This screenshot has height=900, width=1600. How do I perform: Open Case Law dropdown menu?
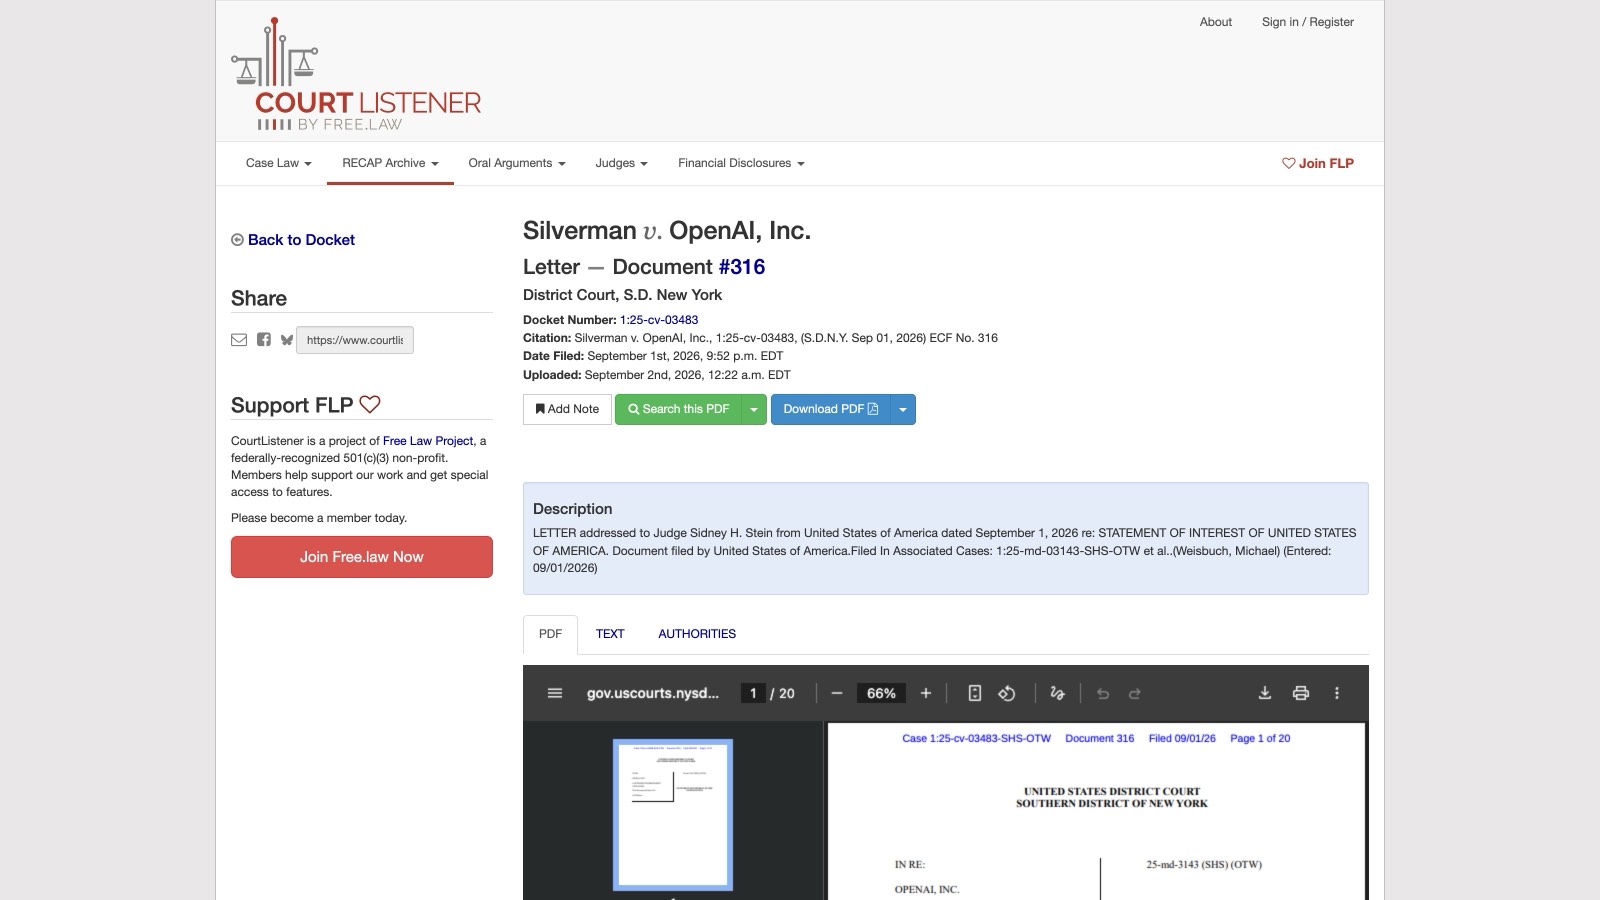(x=279, y=163)
